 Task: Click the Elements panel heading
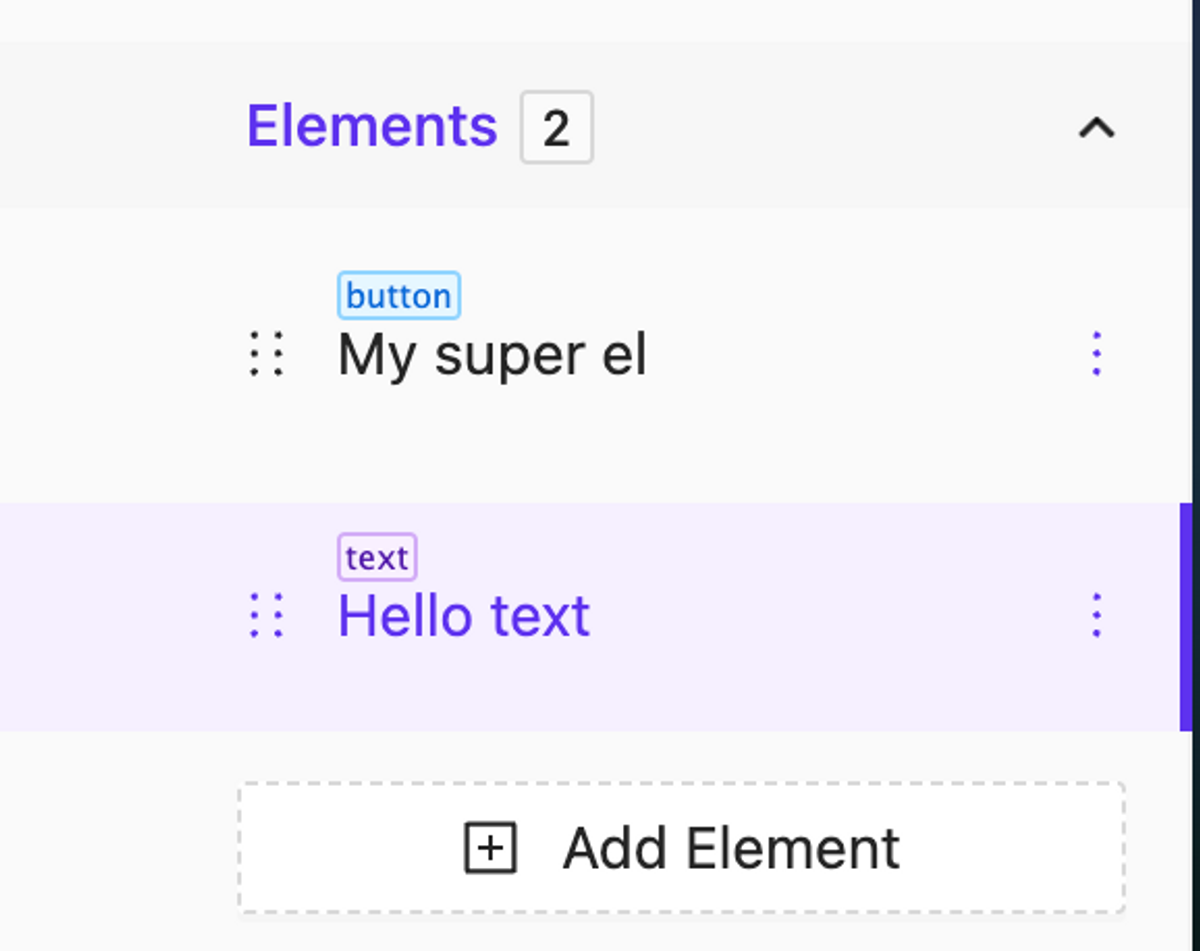point(371,125)
